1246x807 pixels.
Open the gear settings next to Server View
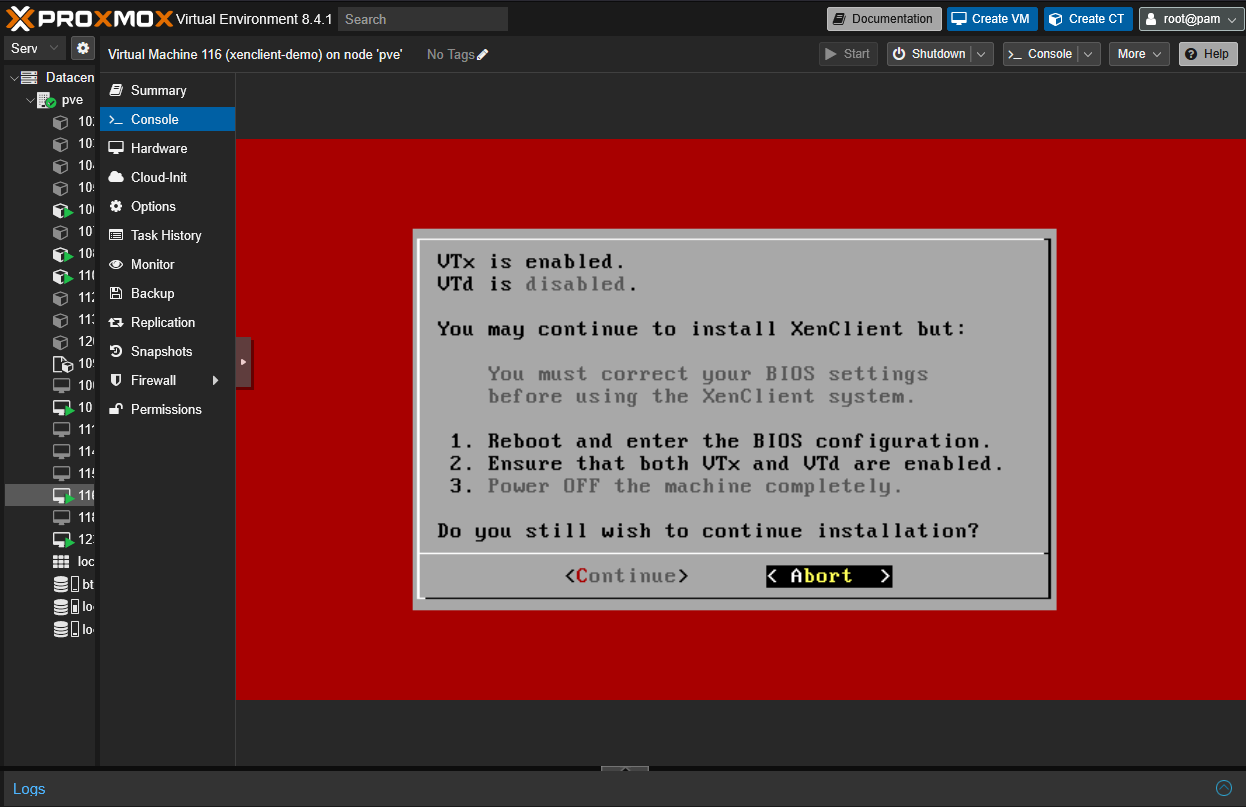[82, 48]
